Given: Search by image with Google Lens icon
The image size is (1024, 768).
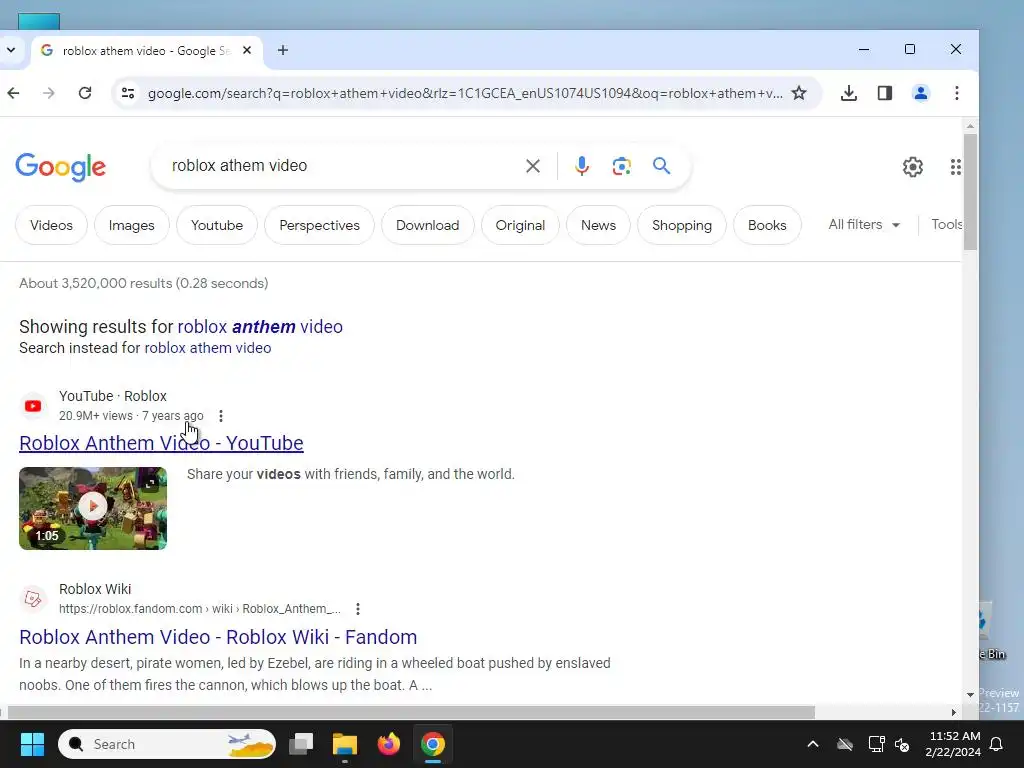Looking at the screenshot, I should point(621,166).
